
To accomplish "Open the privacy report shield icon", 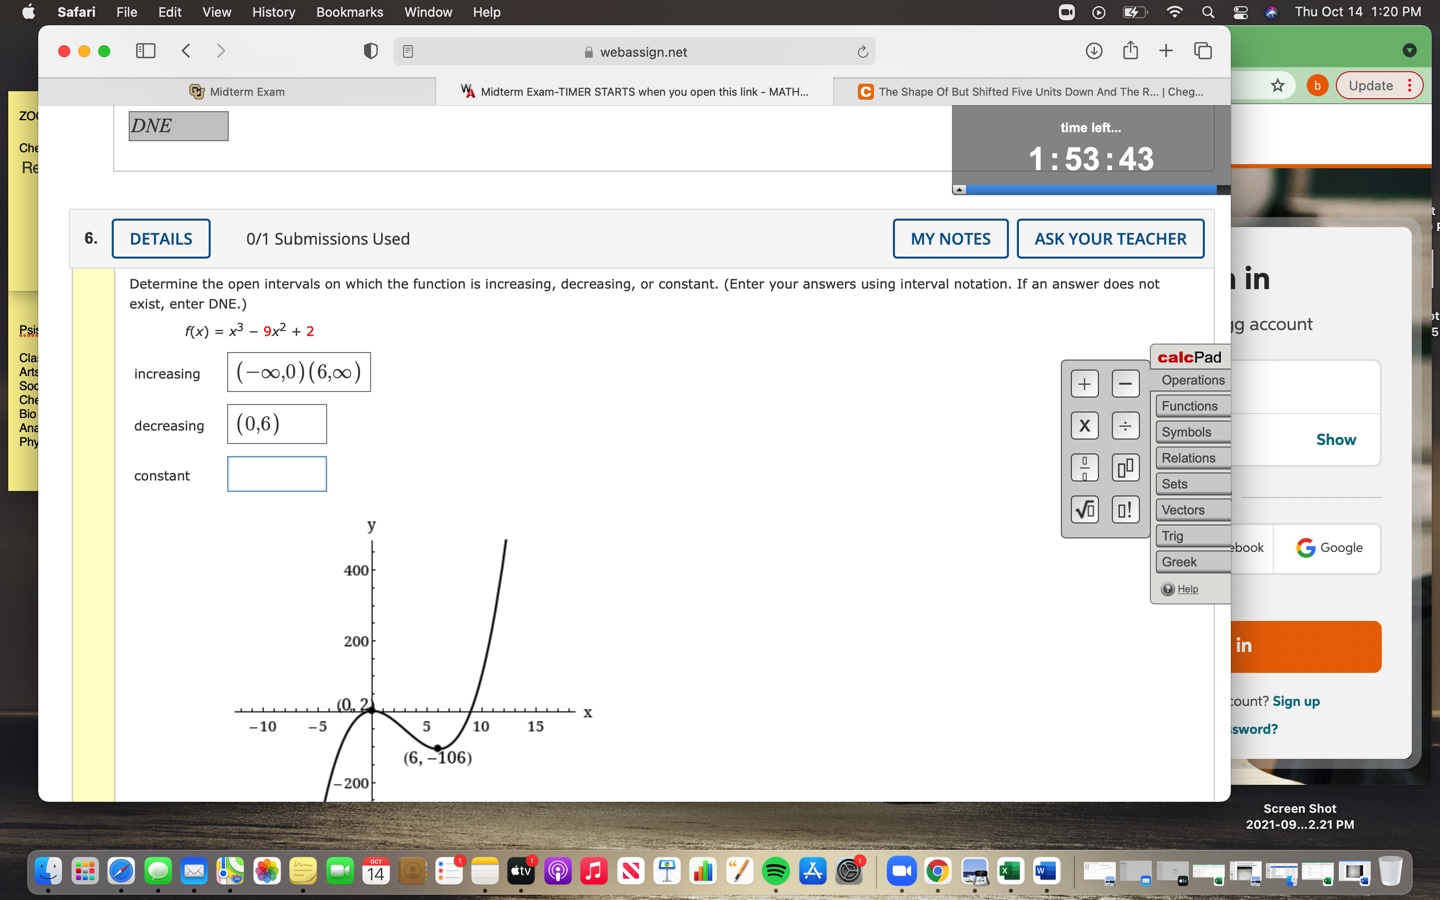I will pos(371,51).
